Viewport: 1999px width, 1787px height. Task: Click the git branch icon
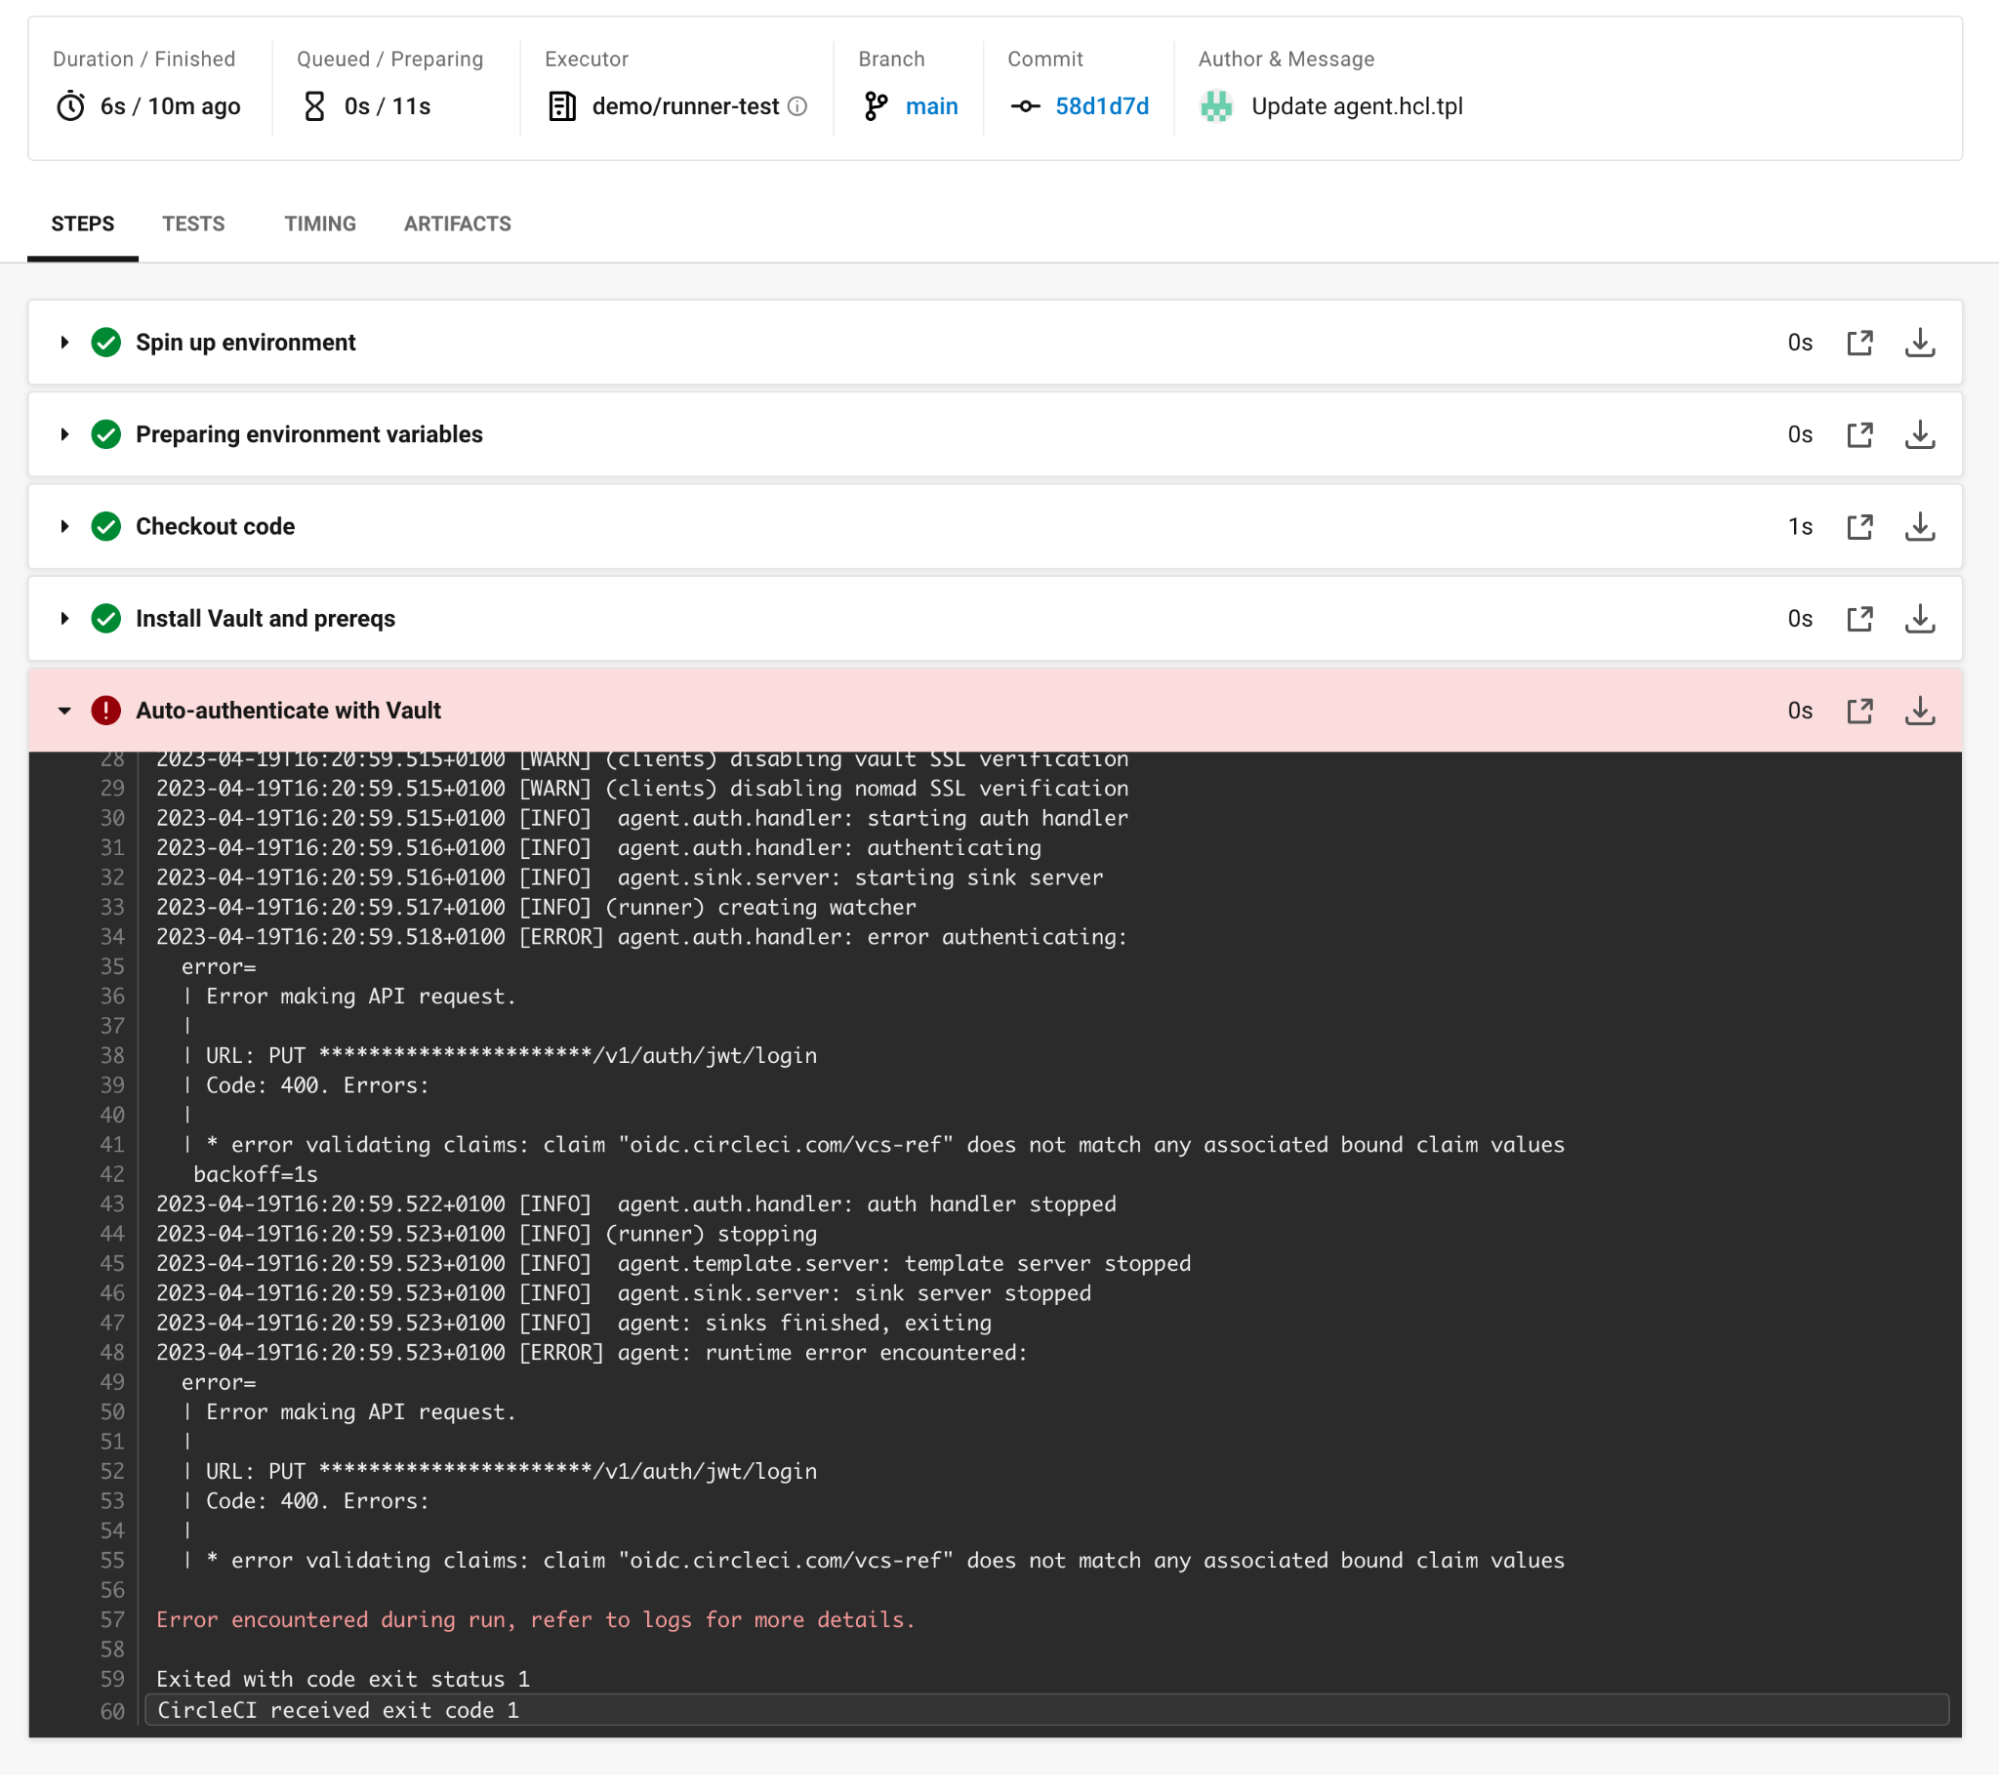tap(876, 106)
